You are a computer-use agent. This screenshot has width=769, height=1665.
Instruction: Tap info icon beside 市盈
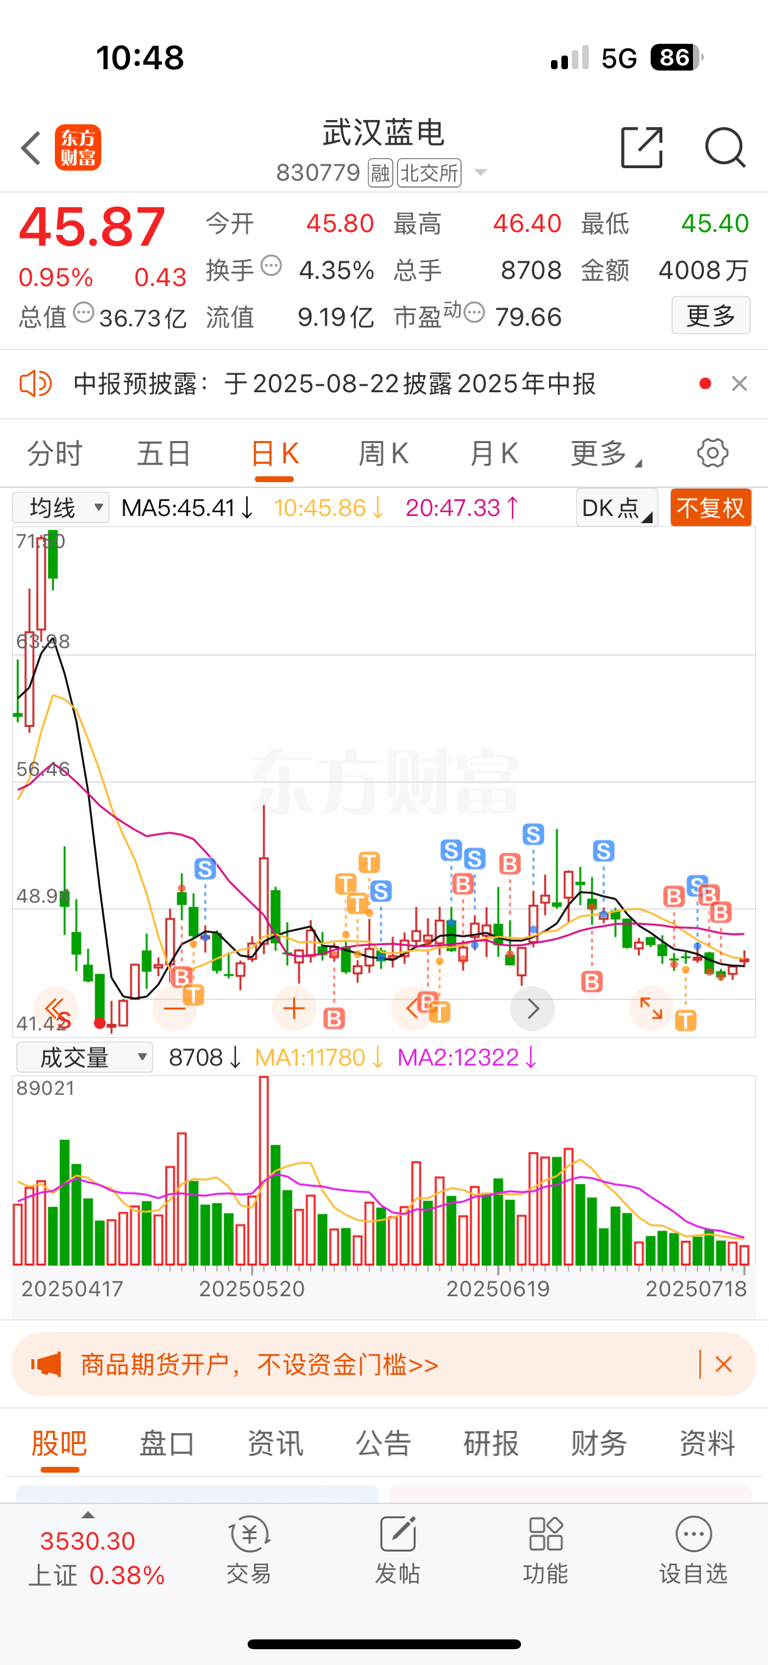475,313
